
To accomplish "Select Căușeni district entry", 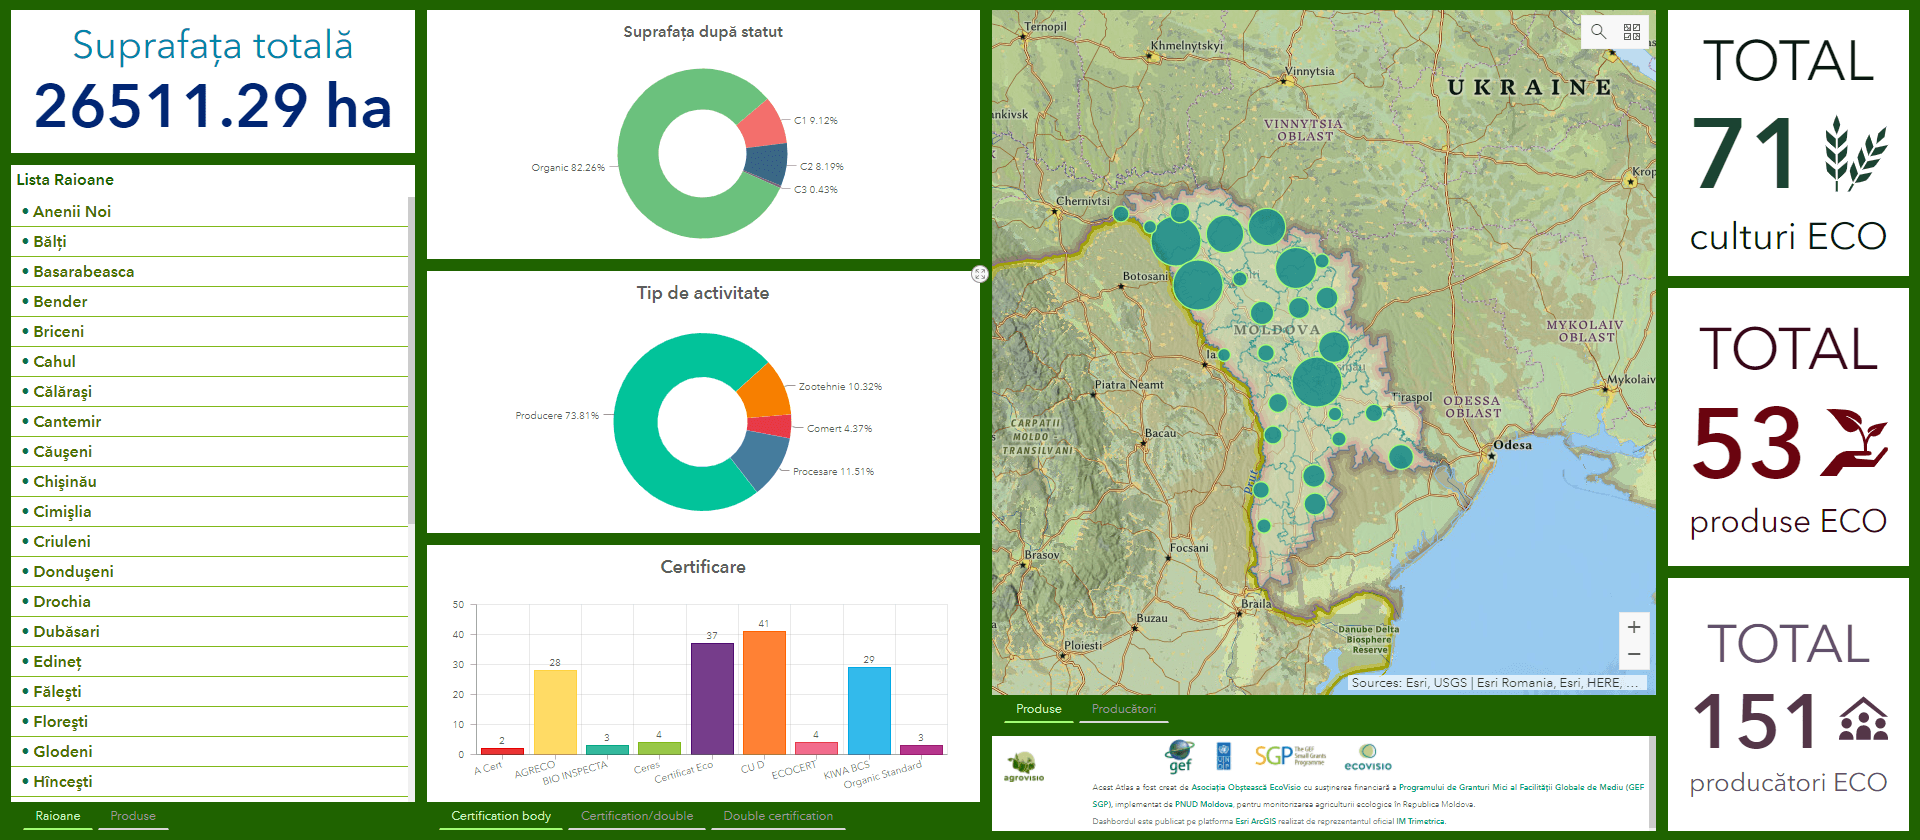I will [210, 452].
